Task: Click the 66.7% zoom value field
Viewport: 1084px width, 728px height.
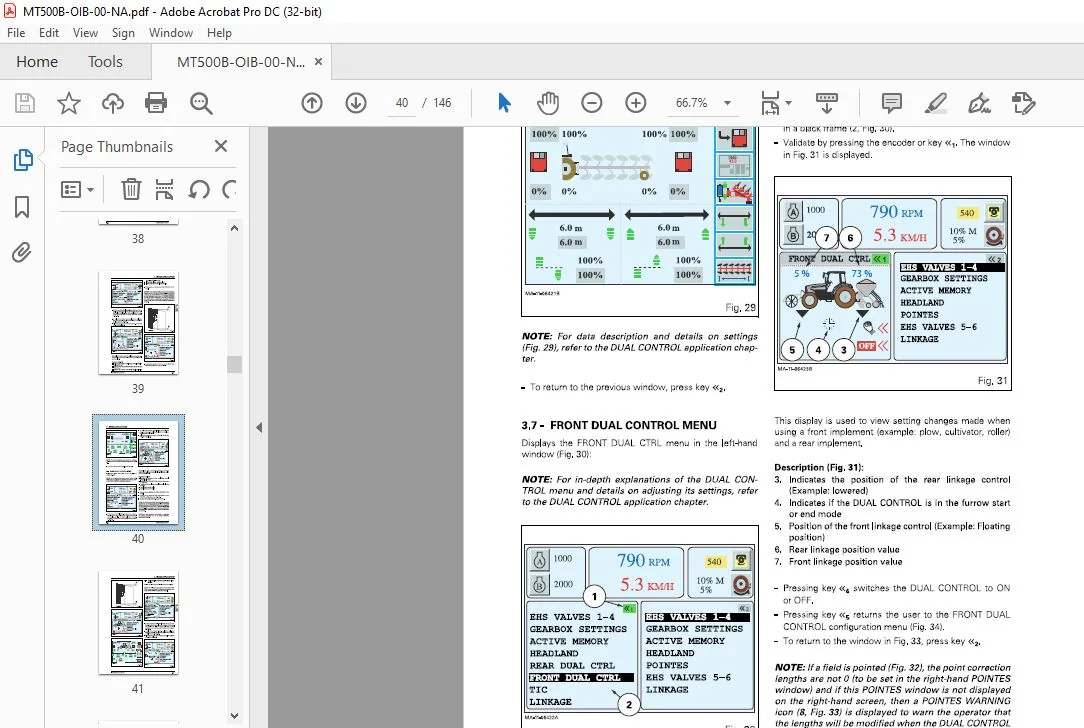Action: (691, 103)
